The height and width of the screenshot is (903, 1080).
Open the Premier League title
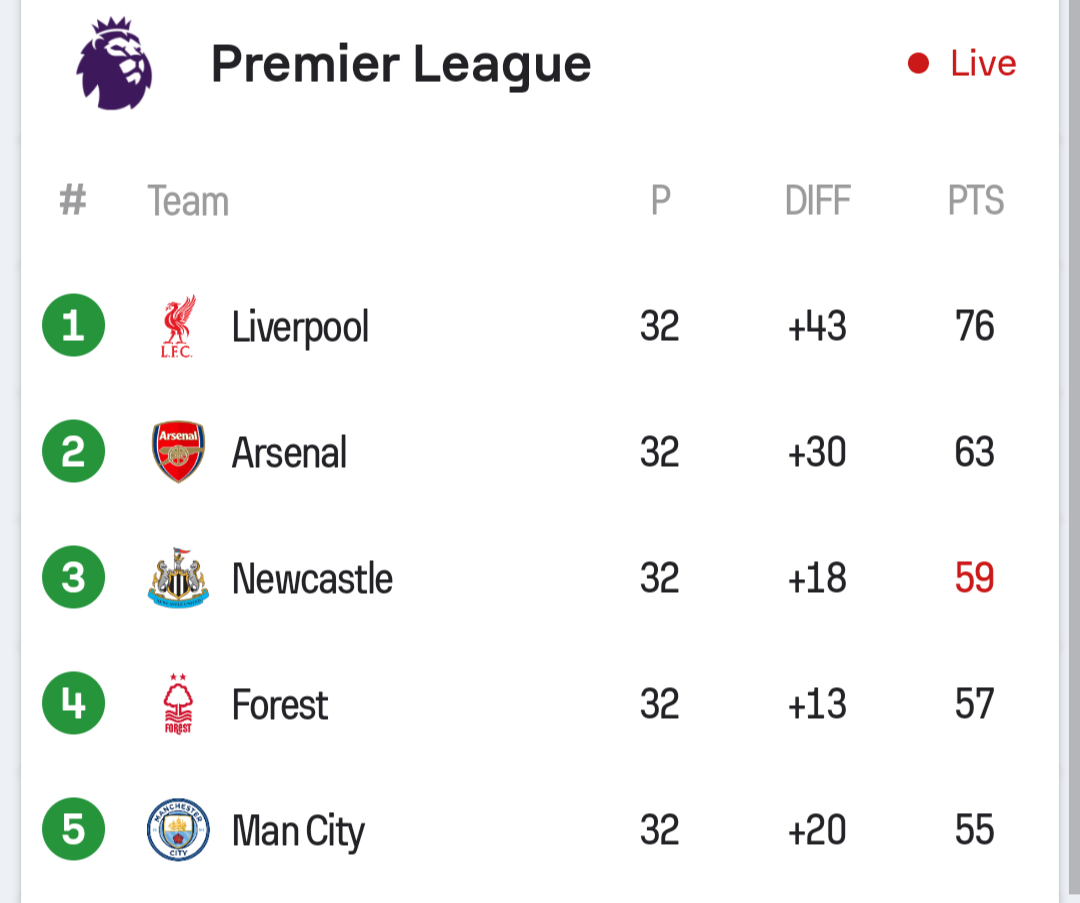pos(401,65)
